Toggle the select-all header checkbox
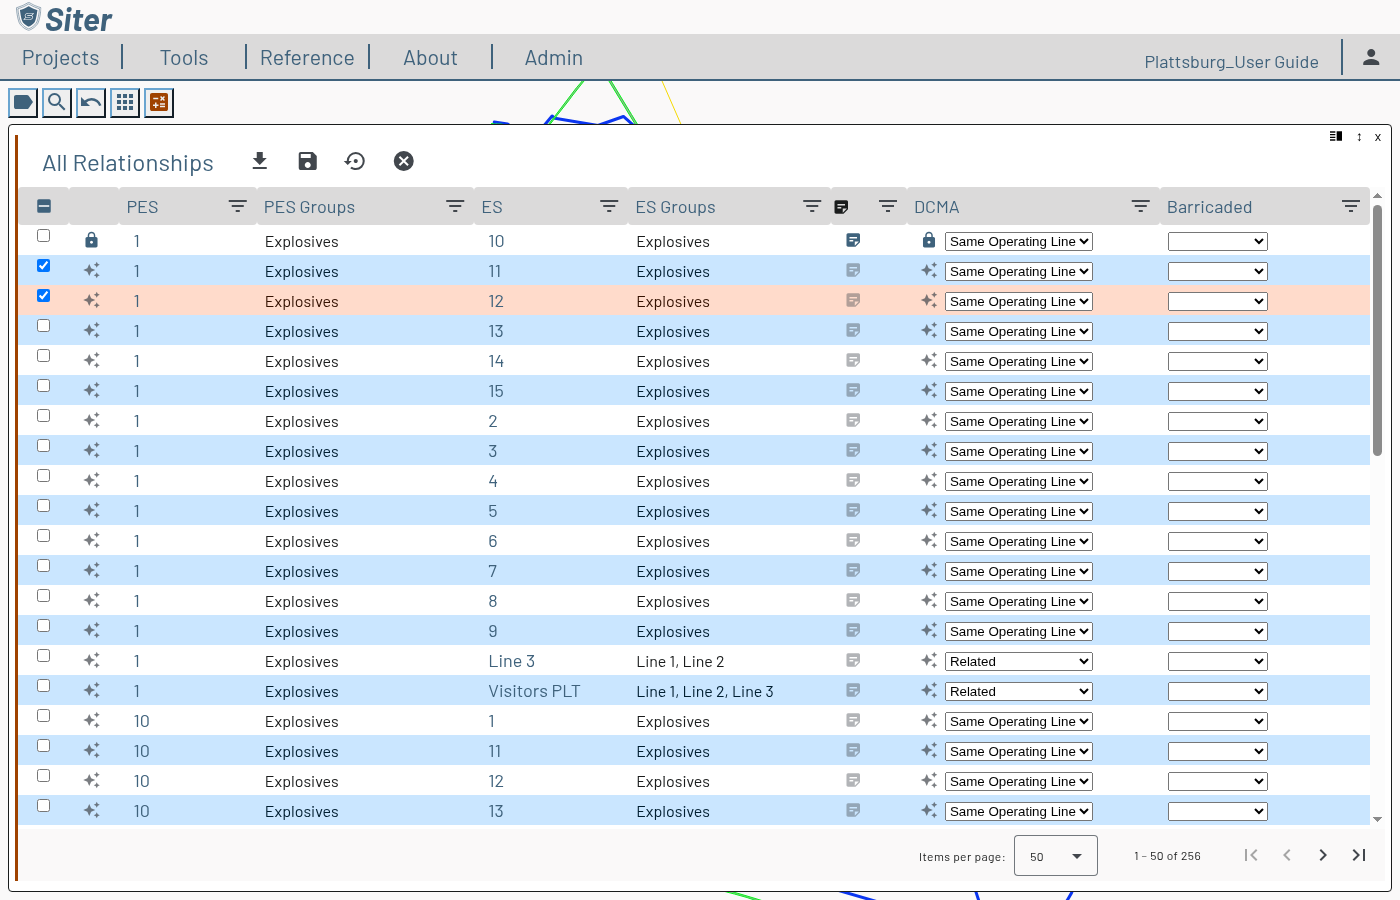The height and width of the screenshot is (900, 1400). coord(44,206)
